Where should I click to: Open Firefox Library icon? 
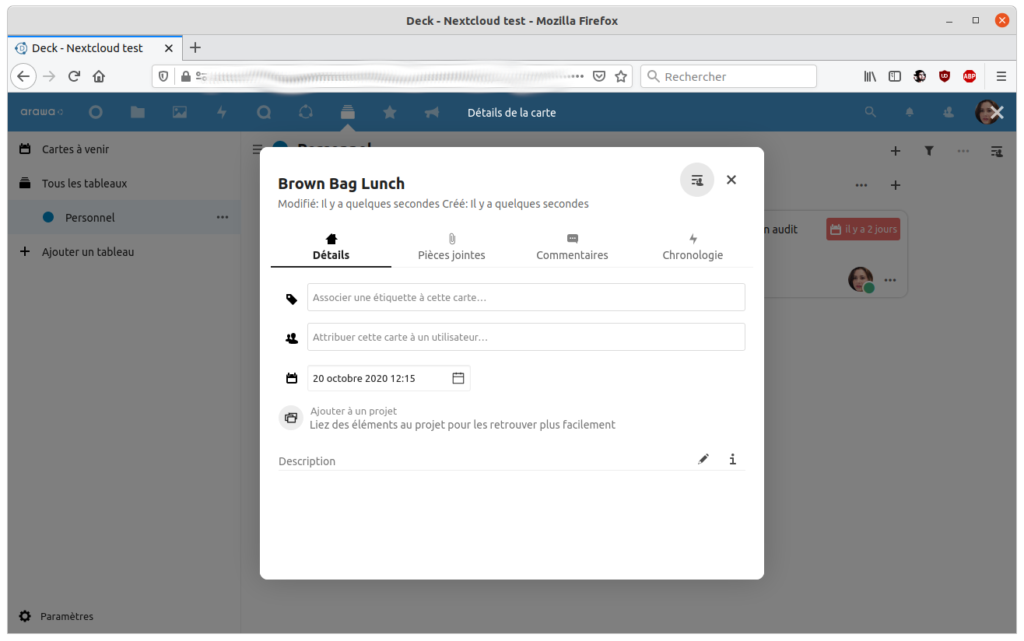[x=870, y=76]
